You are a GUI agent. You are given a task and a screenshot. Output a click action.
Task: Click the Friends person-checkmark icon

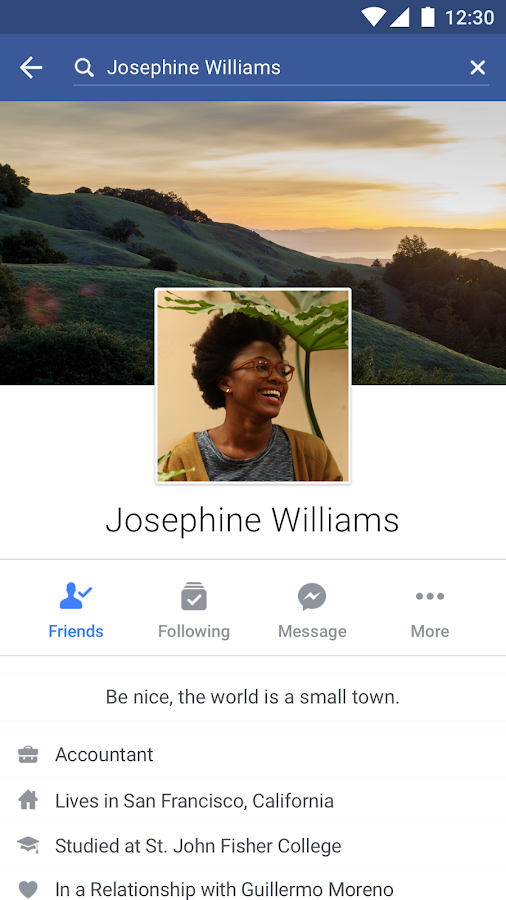coord(76,596)
